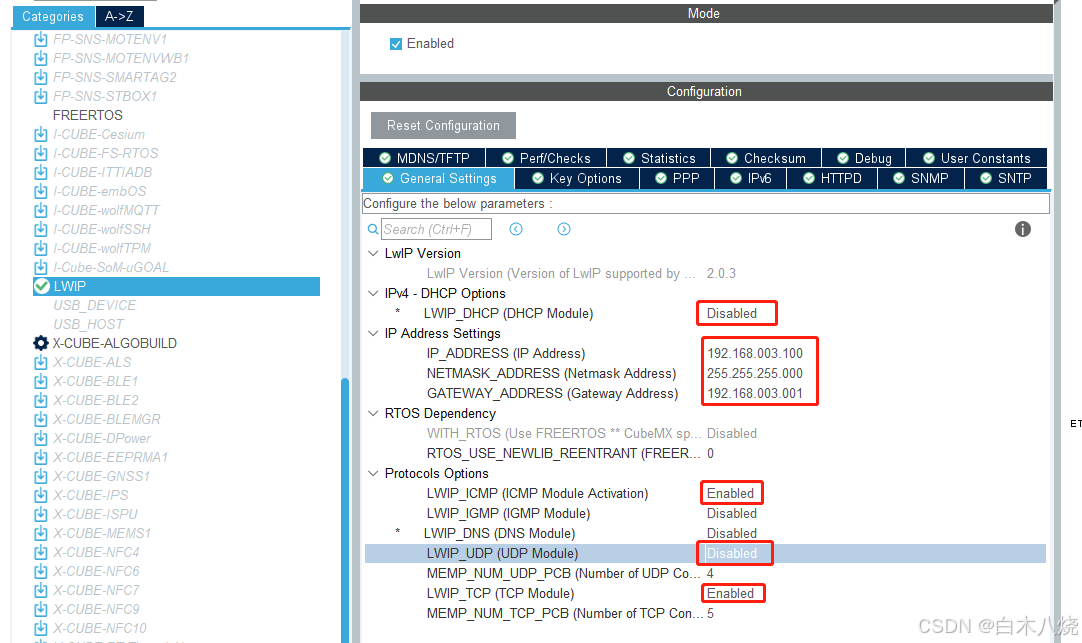This screenshot has width=1082, height=643.
Task: Select the download icon for I-CUBE-wolfMQTT
Action: [x=40, y=210]
